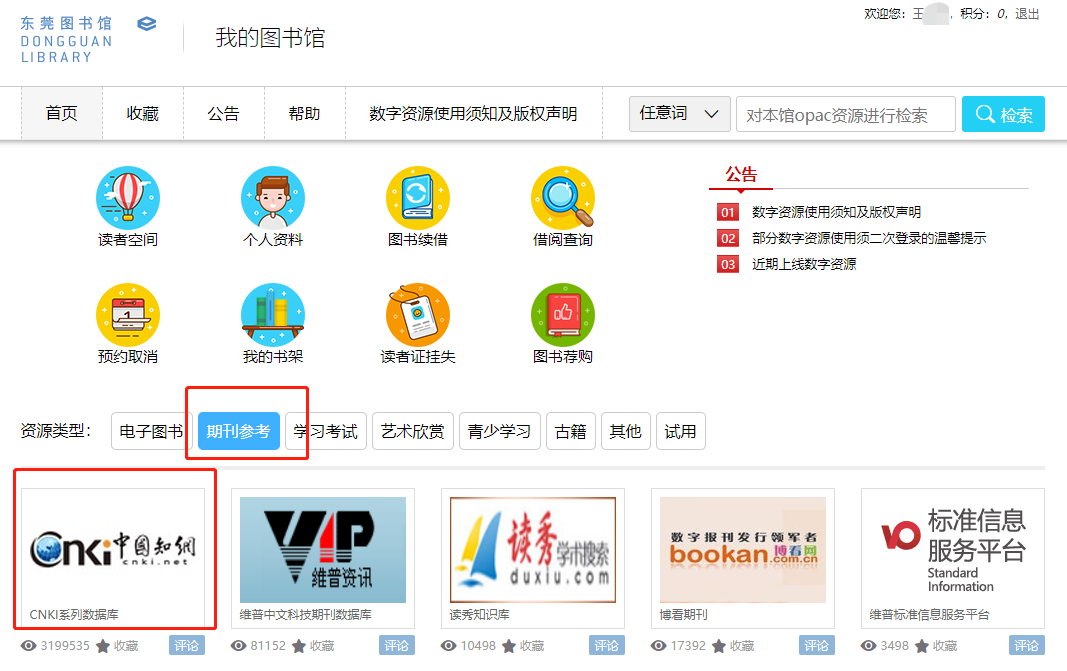Click the 收藏 star under 维普标准信息服务平台
1067x671 pixels.
[x=921, y=646]
